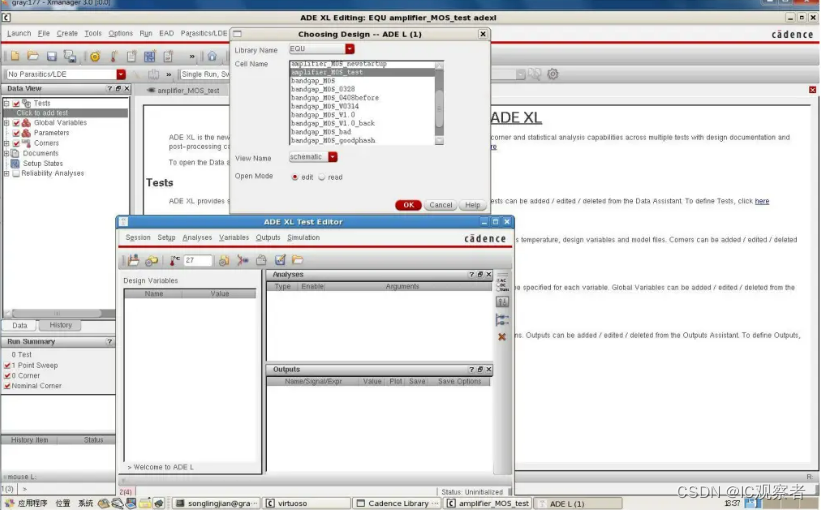Image resolution: width=821 pixels, height=510 pixels.
Task: Click the floppy disk save icon in ADE XL toolbar
Action: 51,56
